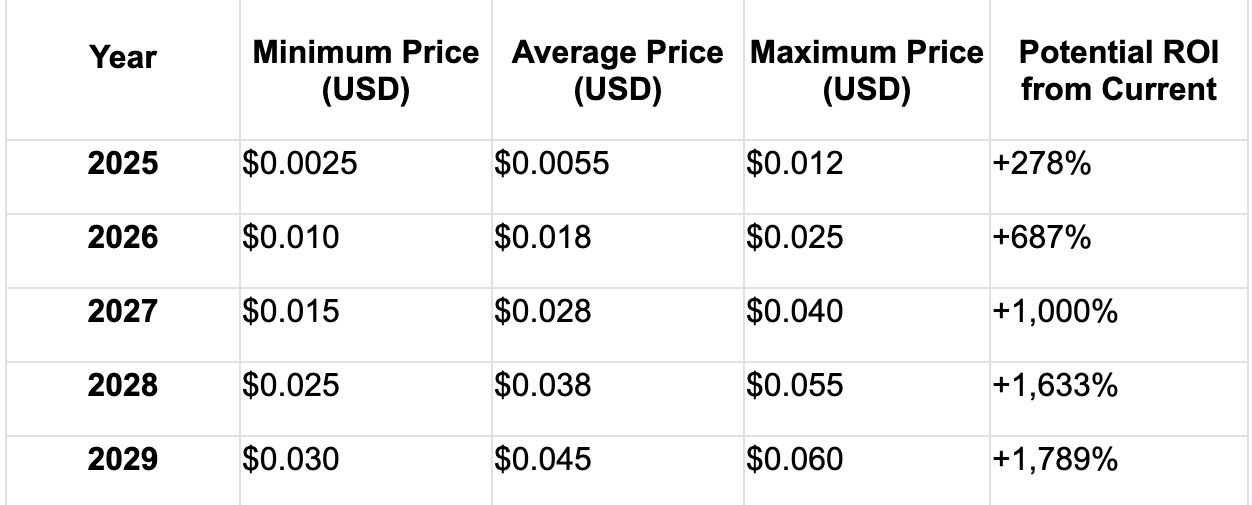Screen dimensions: 1252x505
Task: Select the 2028 row label
Action: tap(122, 386)
